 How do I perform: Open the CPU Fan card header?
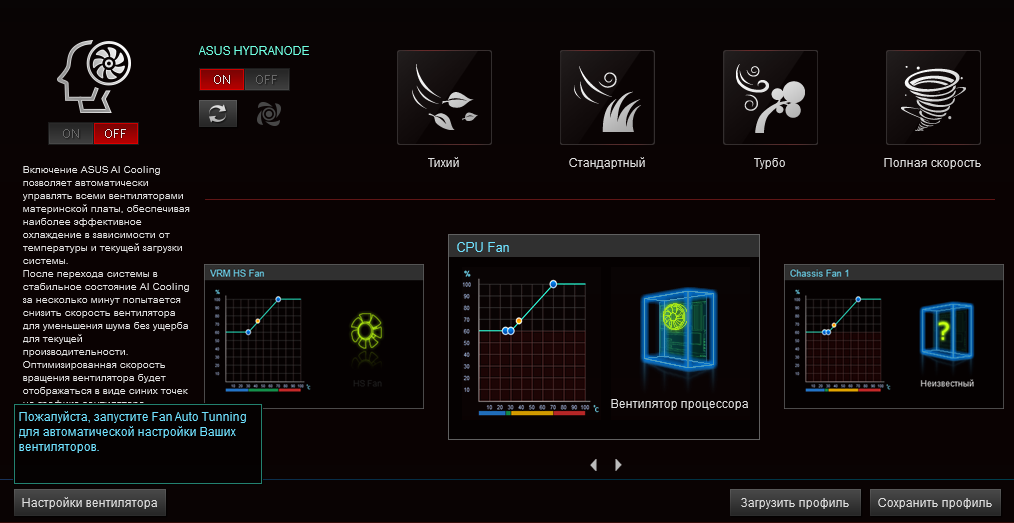(603, 247)
